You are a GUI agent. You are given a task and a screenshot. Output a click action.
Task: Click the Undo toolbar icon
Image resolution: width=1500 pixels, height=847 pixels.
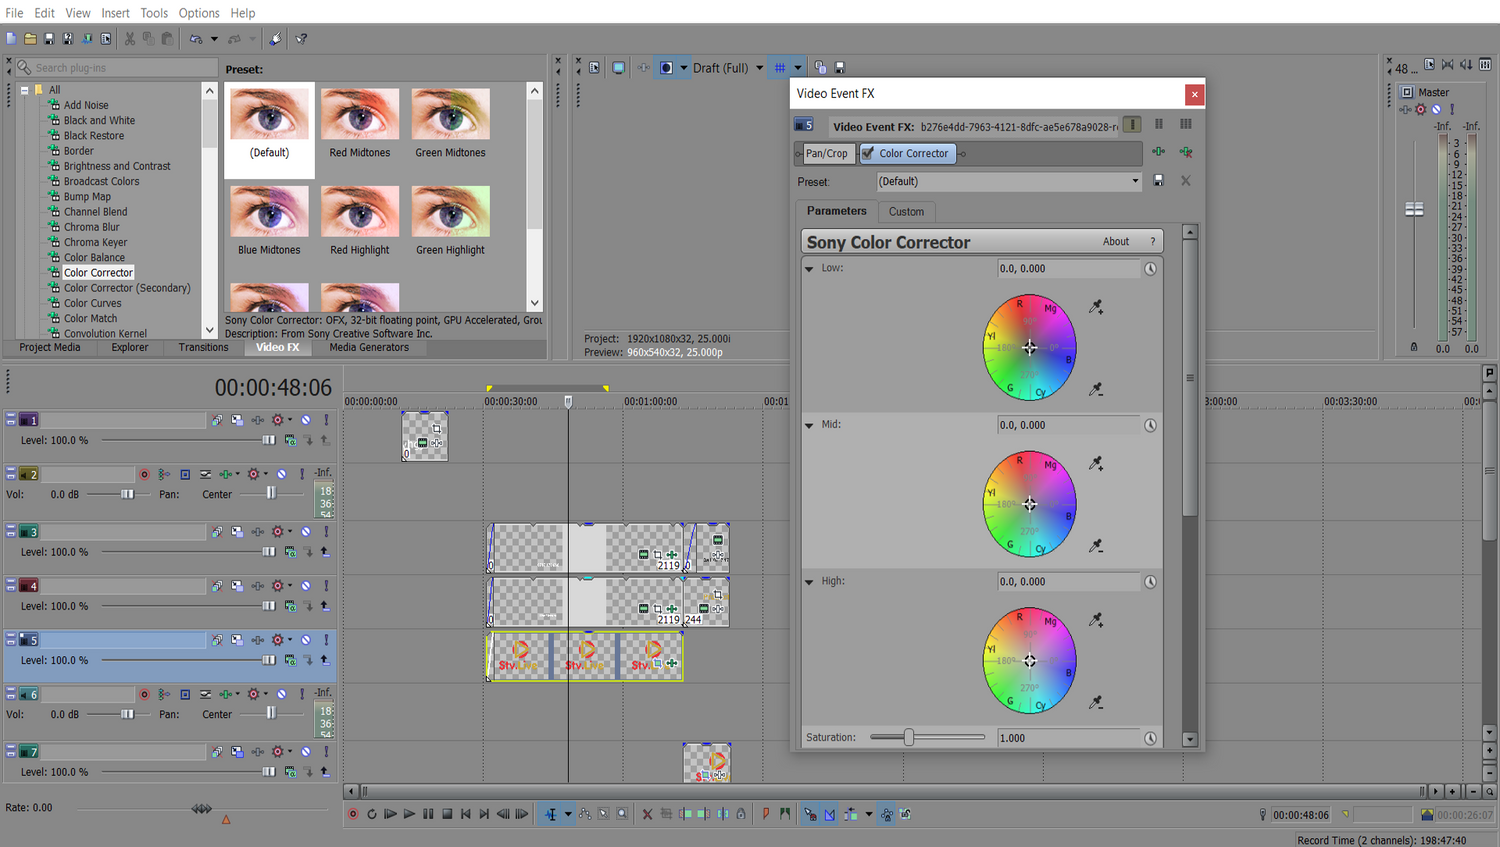[196, 39]
